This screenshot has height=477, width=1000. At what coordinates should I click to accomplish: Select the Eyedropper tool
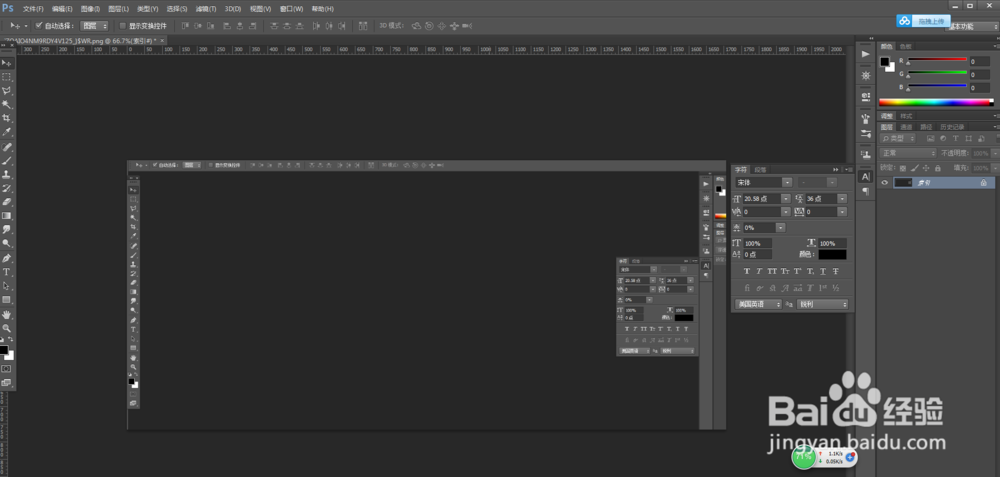point(7,133)
